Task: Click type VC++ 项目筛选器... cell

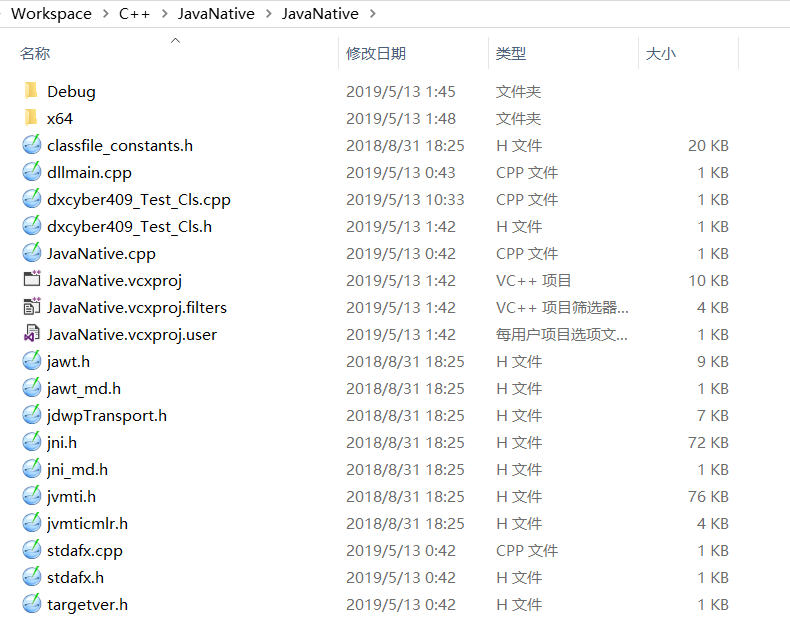Action: [x=562, y=307]
